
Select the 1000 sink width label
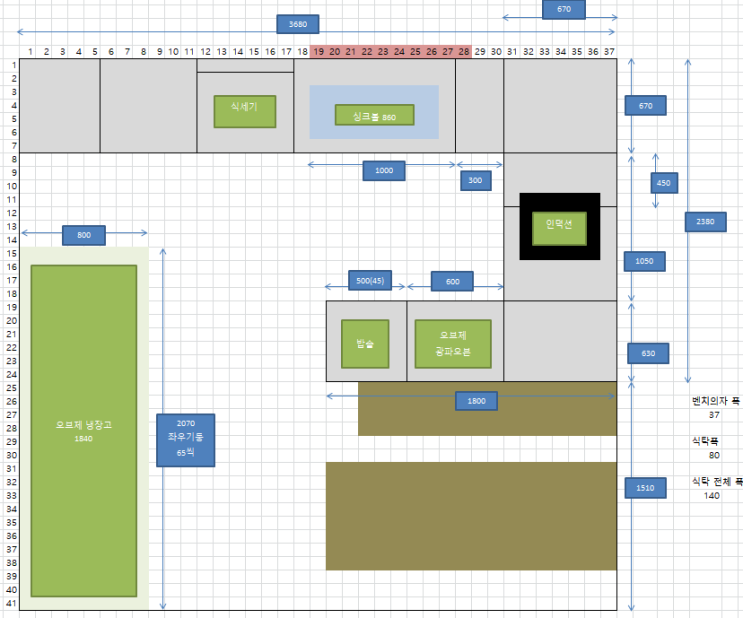[x=384, y=171]
